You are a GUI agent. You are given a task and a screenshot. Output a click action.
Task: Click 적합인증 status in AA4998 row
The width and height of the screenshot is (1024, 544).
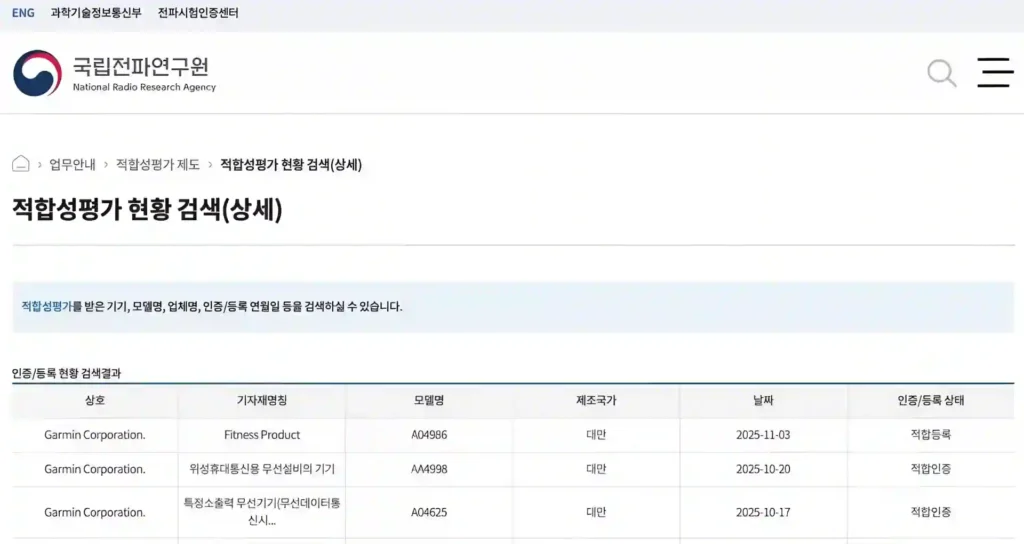[931, 469]
